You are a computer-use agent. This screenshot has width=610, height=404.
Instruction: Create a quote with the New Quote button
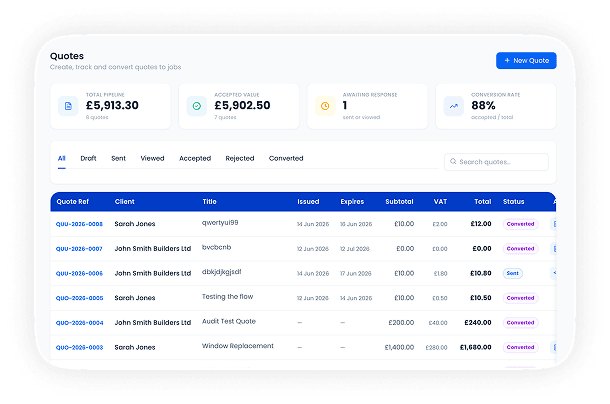click(x=526, y=60)
